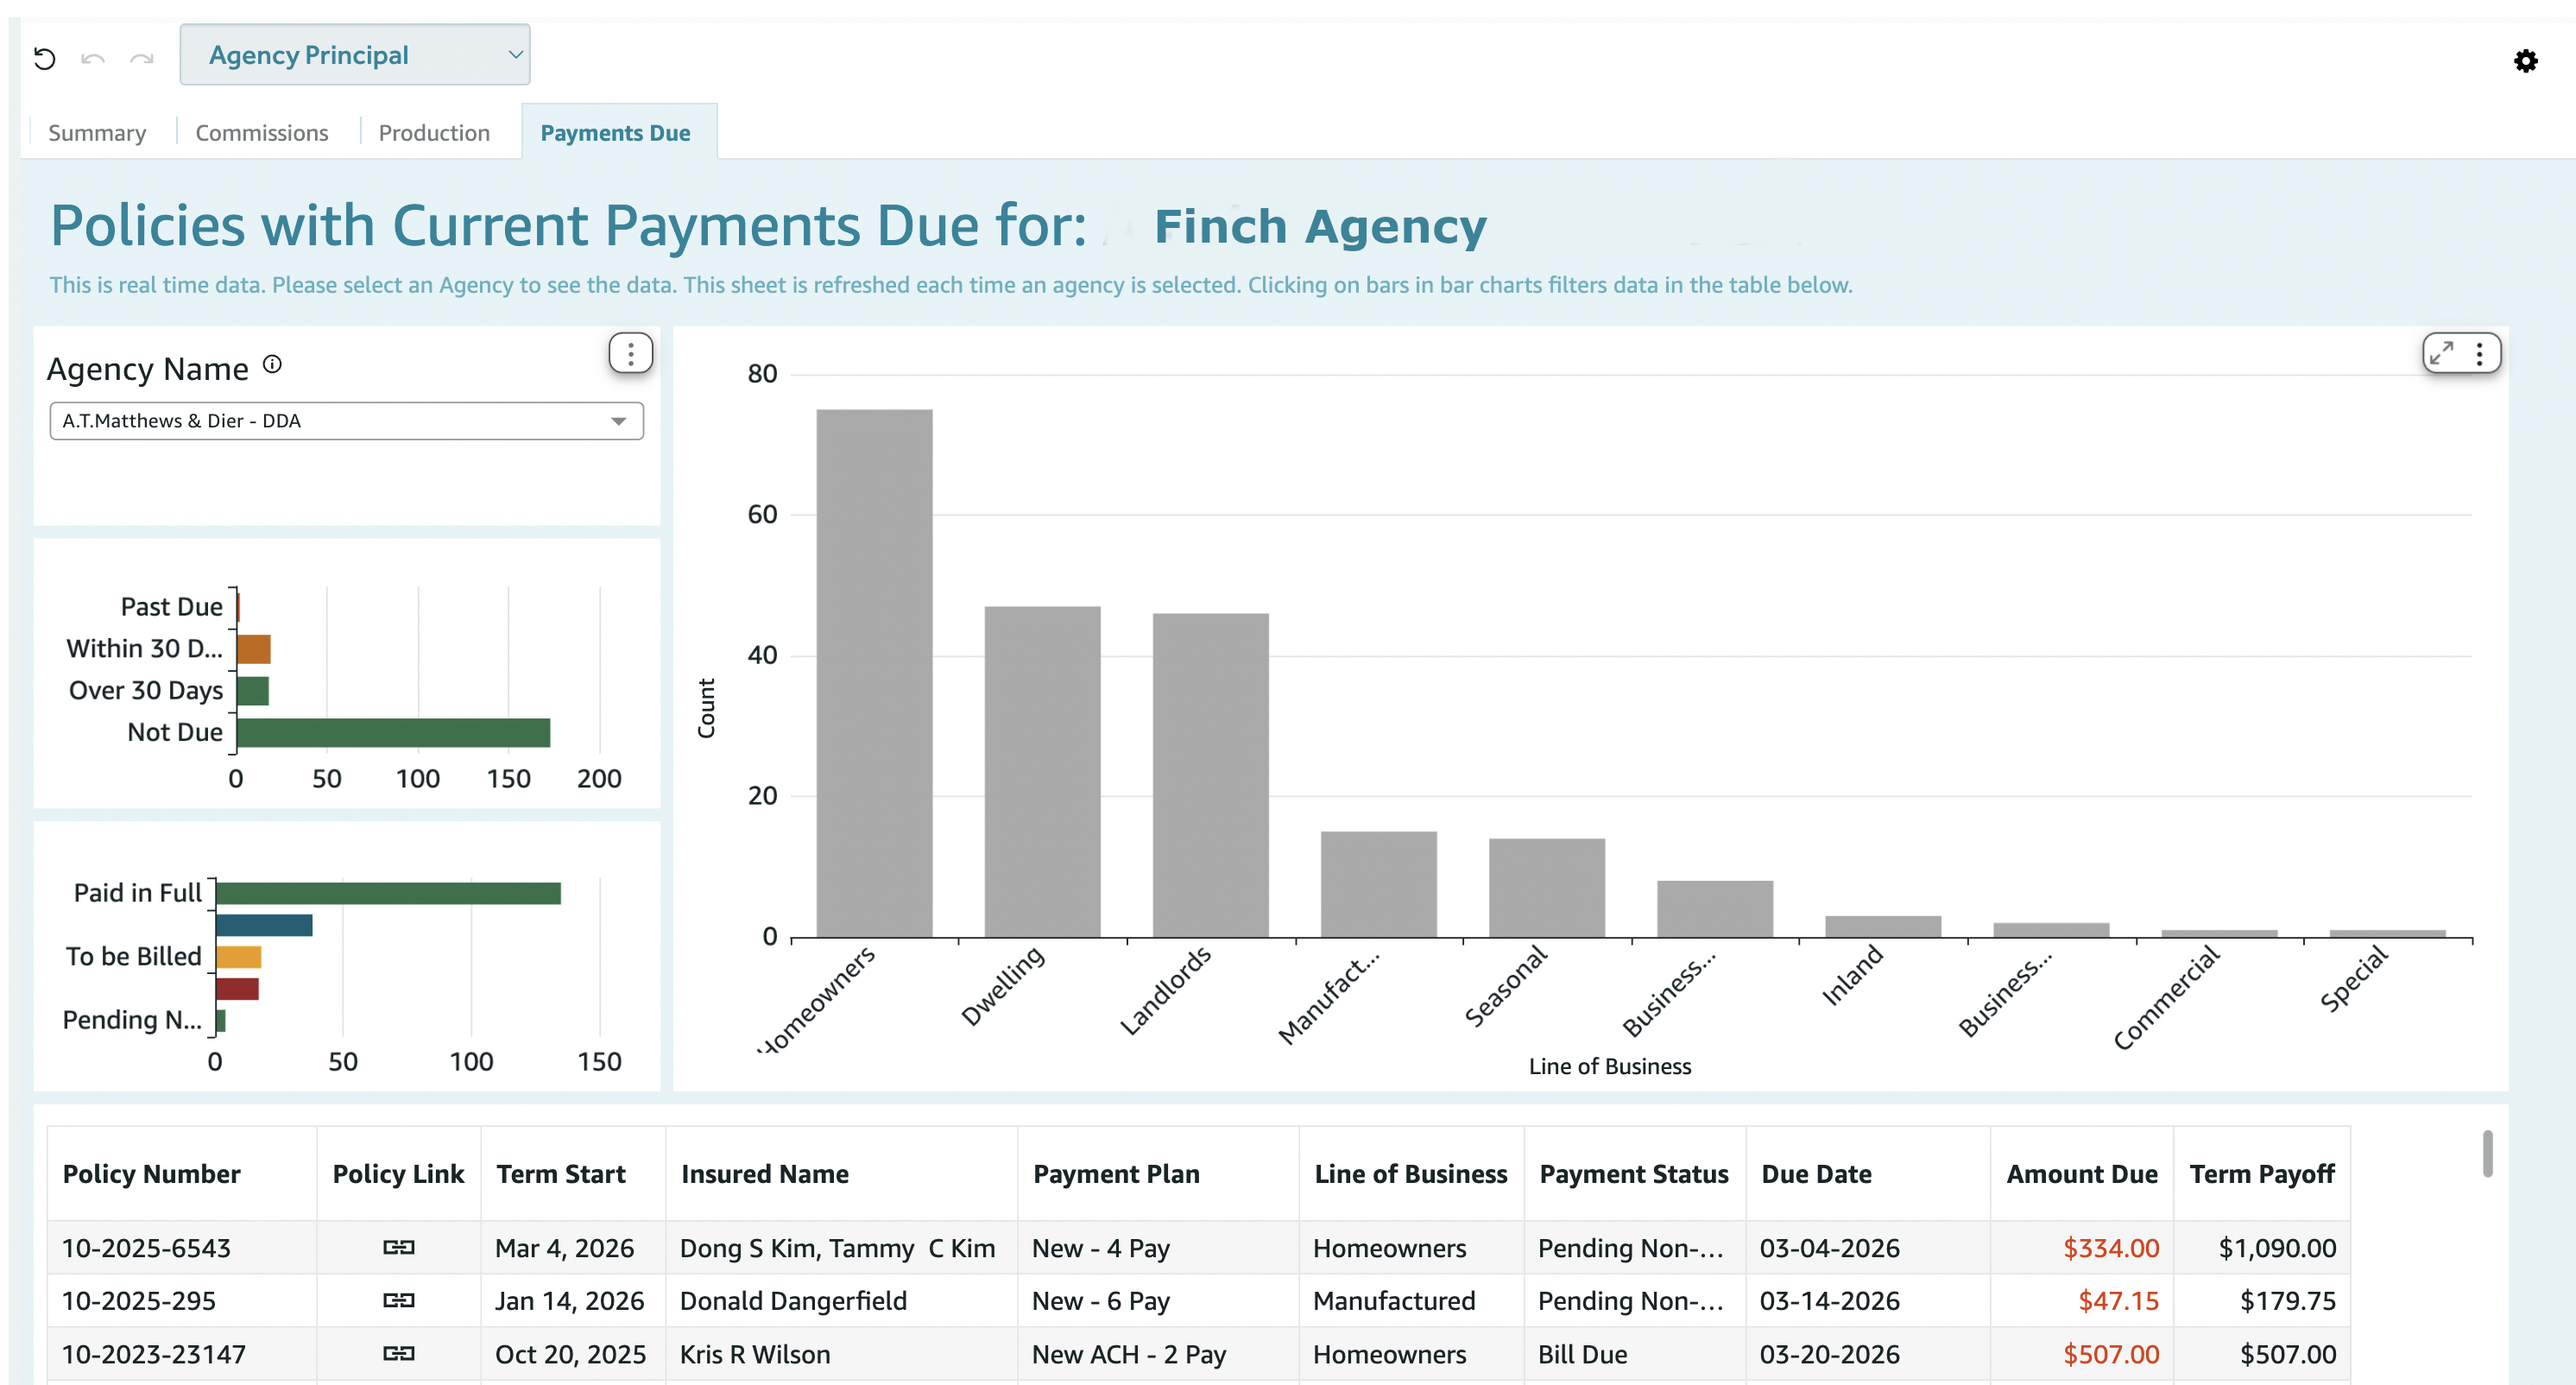This screenshot has width=2576, height=1385.
Task: Open policy link icon for 10-2025-6543
Action: pyautogui.click(x=398, y=1247)
